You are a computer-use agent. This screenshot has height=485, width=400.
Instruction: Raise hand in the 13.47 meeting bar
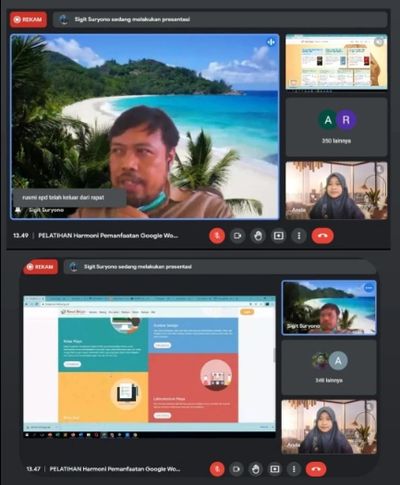point(256,469)
